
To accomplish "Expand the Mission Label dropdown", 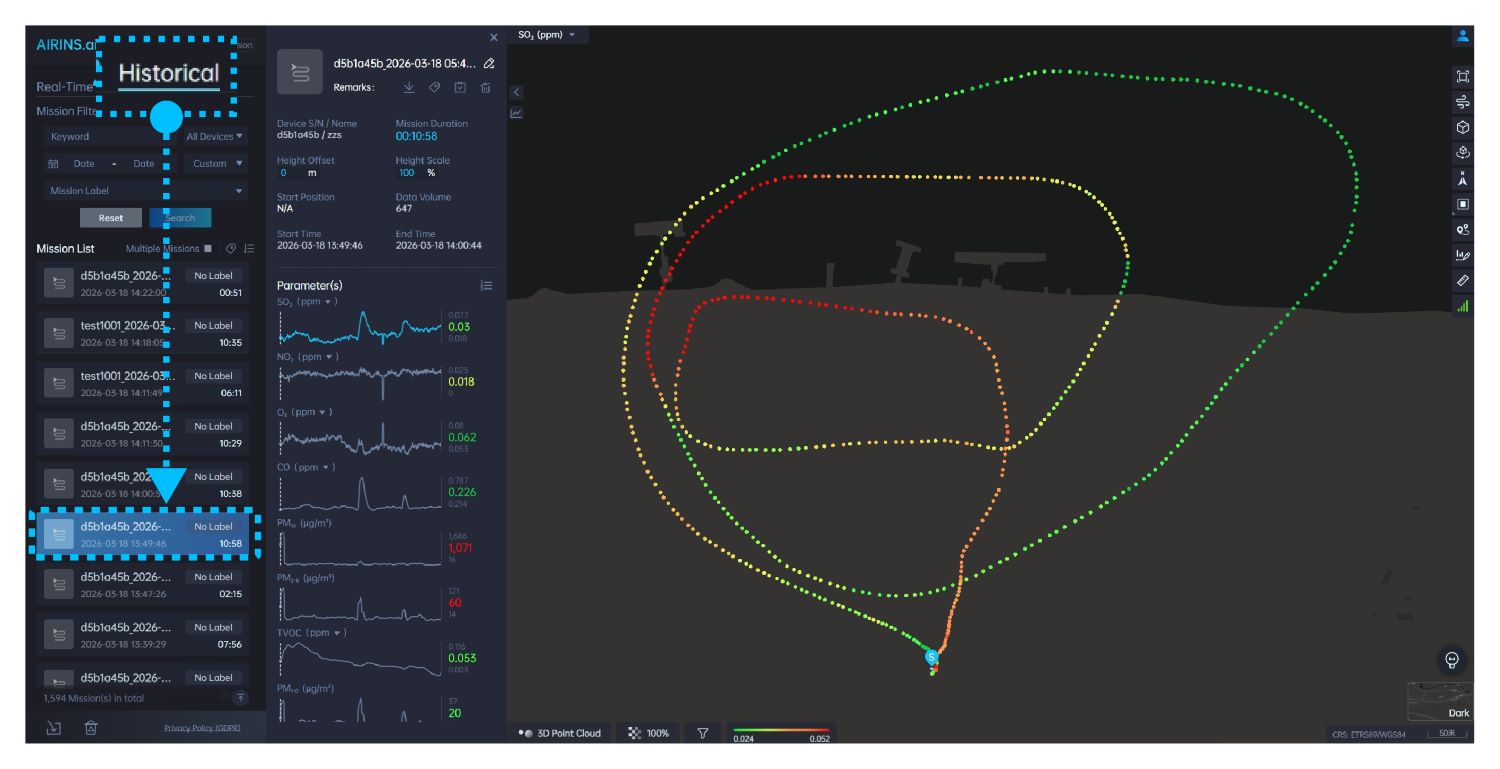I will (x=146, y=190).
